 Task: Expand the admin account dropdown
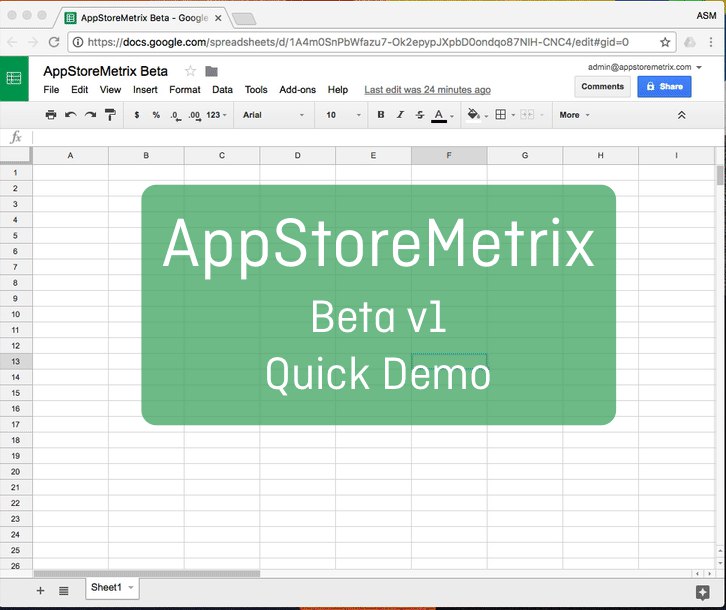click(699, 67)
